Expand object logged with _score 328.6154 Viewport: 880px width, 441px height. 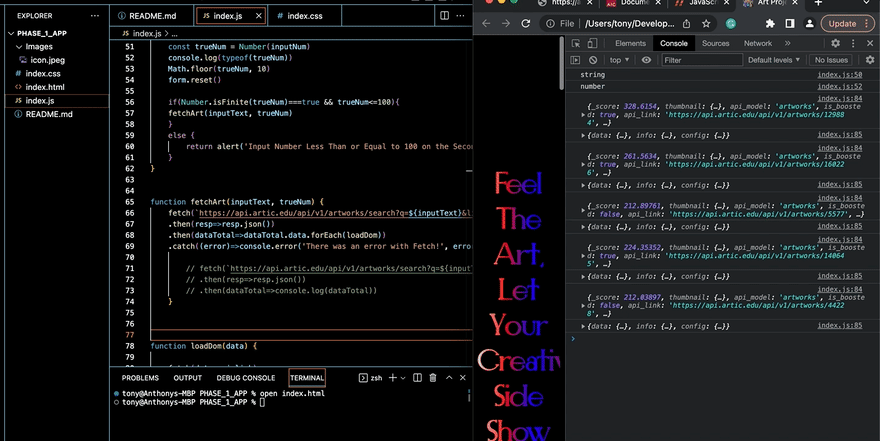click(x=583, y=114)
